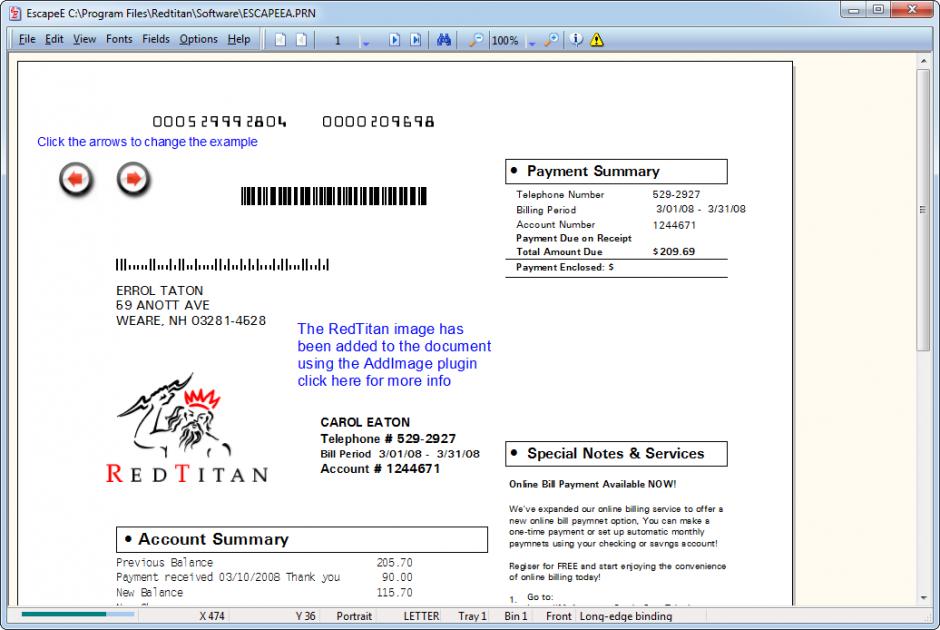This screenshot has height=630, width=940.
Task: Open the Options menu
Action: pyautogui.click(x=198, y=39)
